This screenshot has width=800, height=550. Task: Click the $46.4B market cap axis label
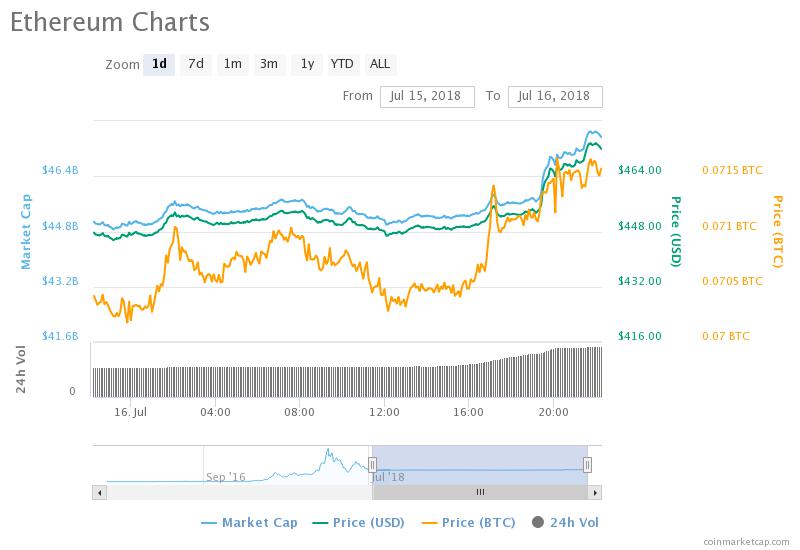point(60,170)
